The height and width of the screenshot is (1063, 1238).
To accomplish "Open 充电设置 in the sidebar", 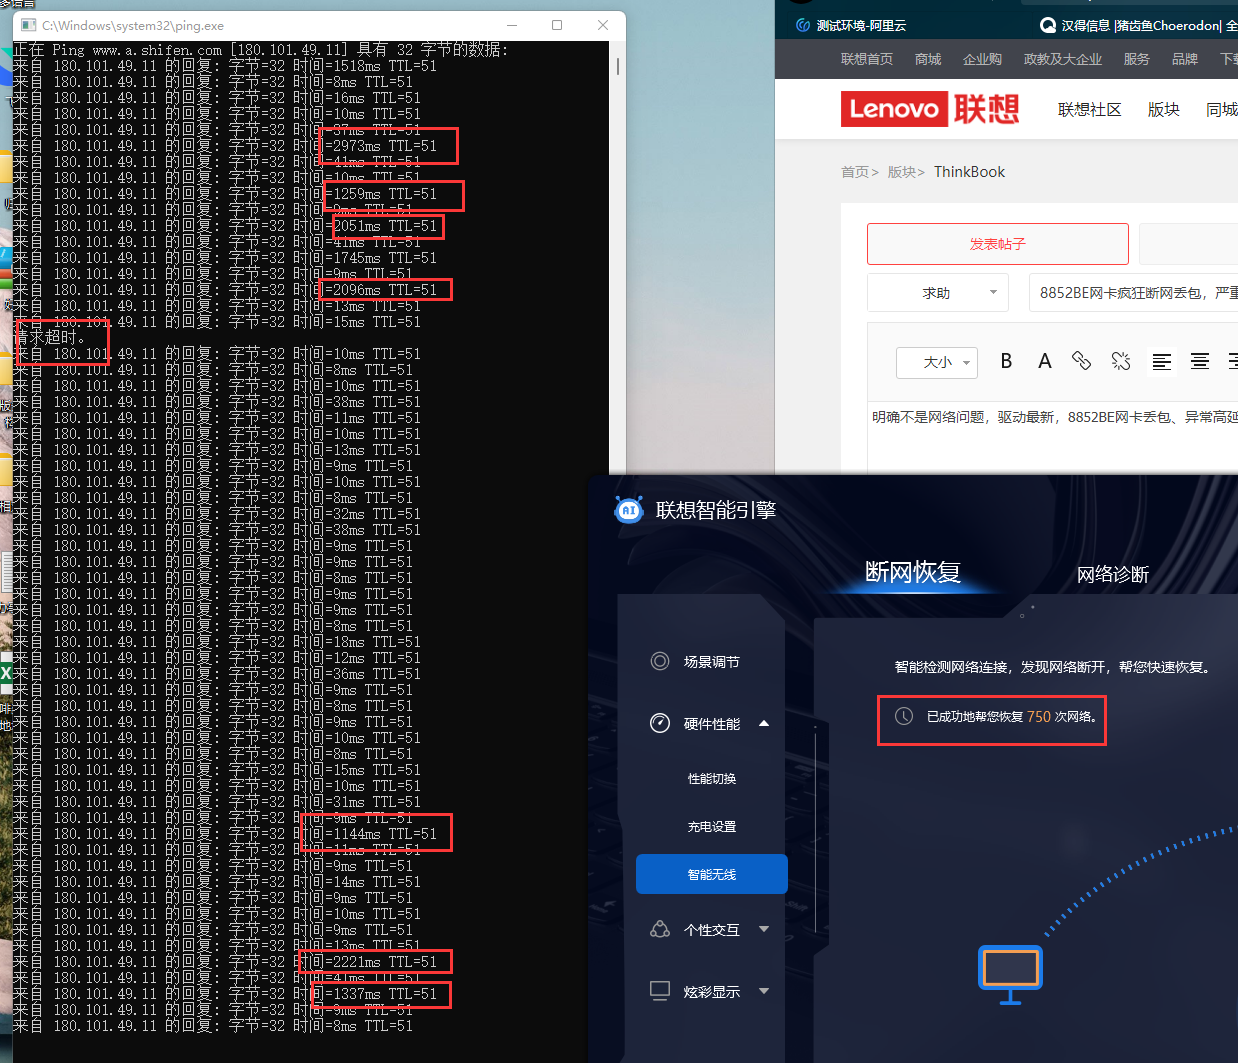I will (712, 826).
